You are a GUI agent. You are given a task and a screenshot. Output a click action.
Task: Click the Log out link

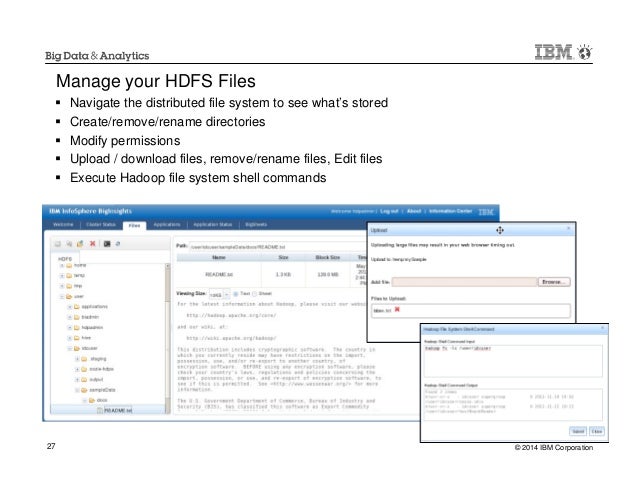pyautogui.click(x=389, y=211)
